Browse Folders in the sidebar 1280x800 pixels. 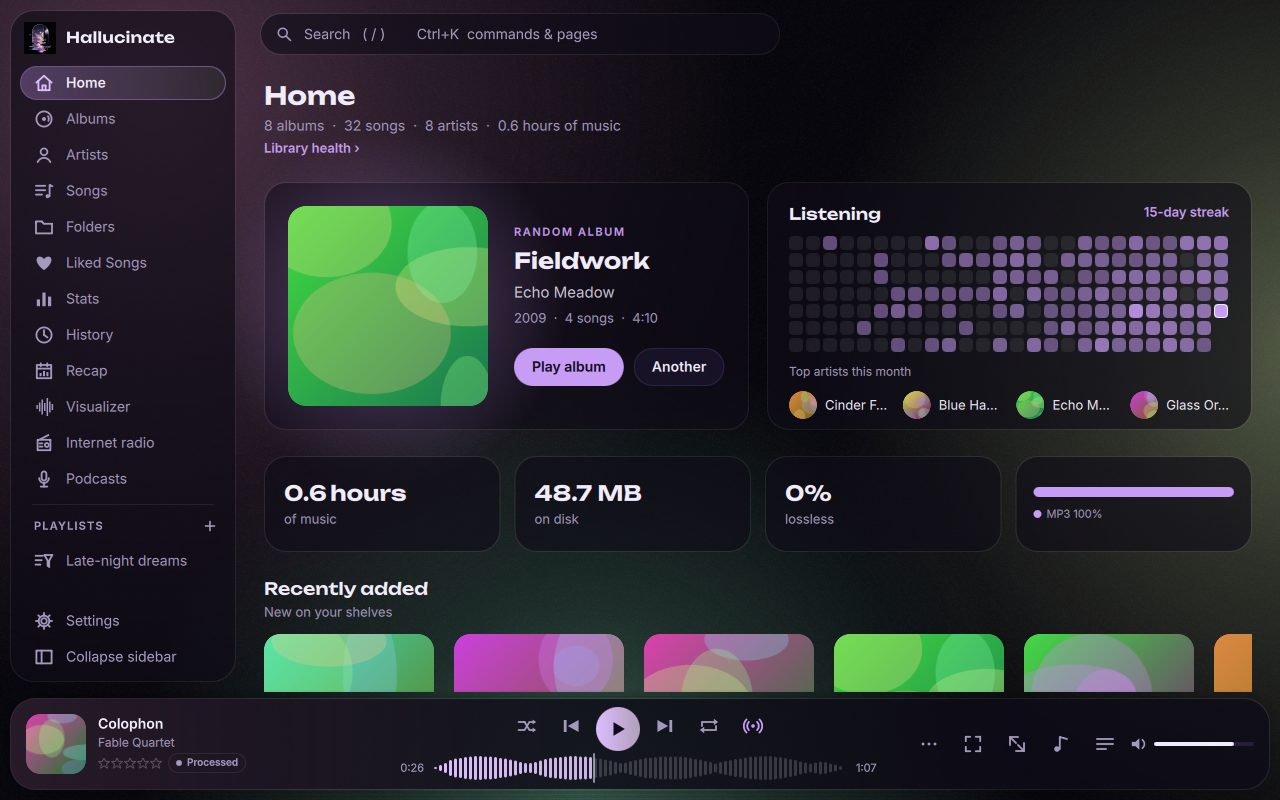[x=123, y=227]
